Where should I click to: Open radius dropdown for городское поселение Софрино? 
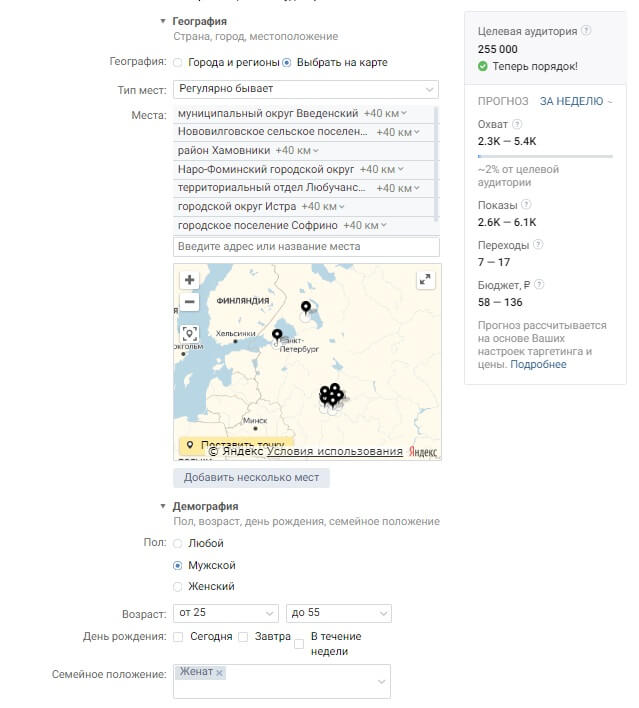pos(365,225)
